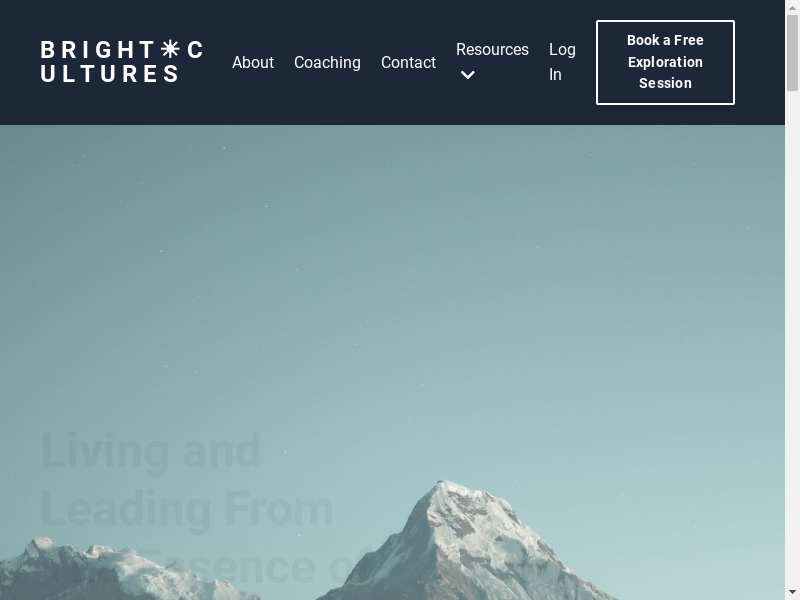Click the vertical scrollbar thumb
Viewport: 800px width, 600px height.
coord(792,53)
